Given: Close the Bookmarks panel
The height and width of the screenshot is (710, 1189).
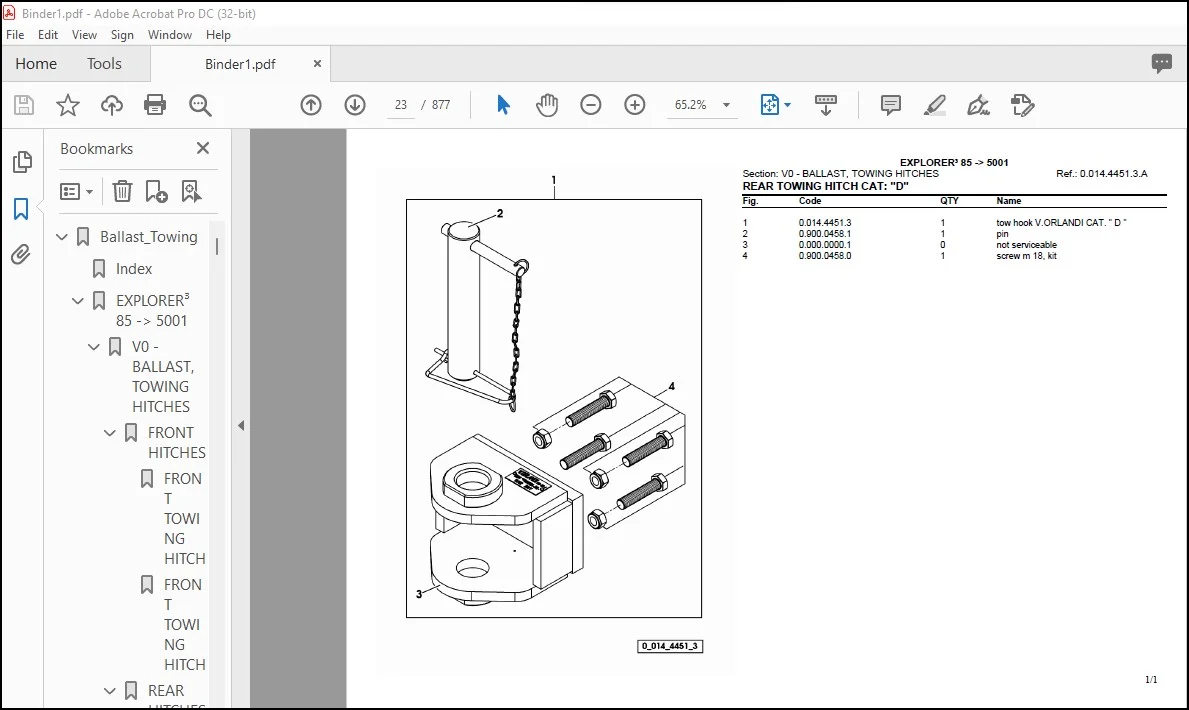Looking at the screenshot, I should click(x=202, y=148).
